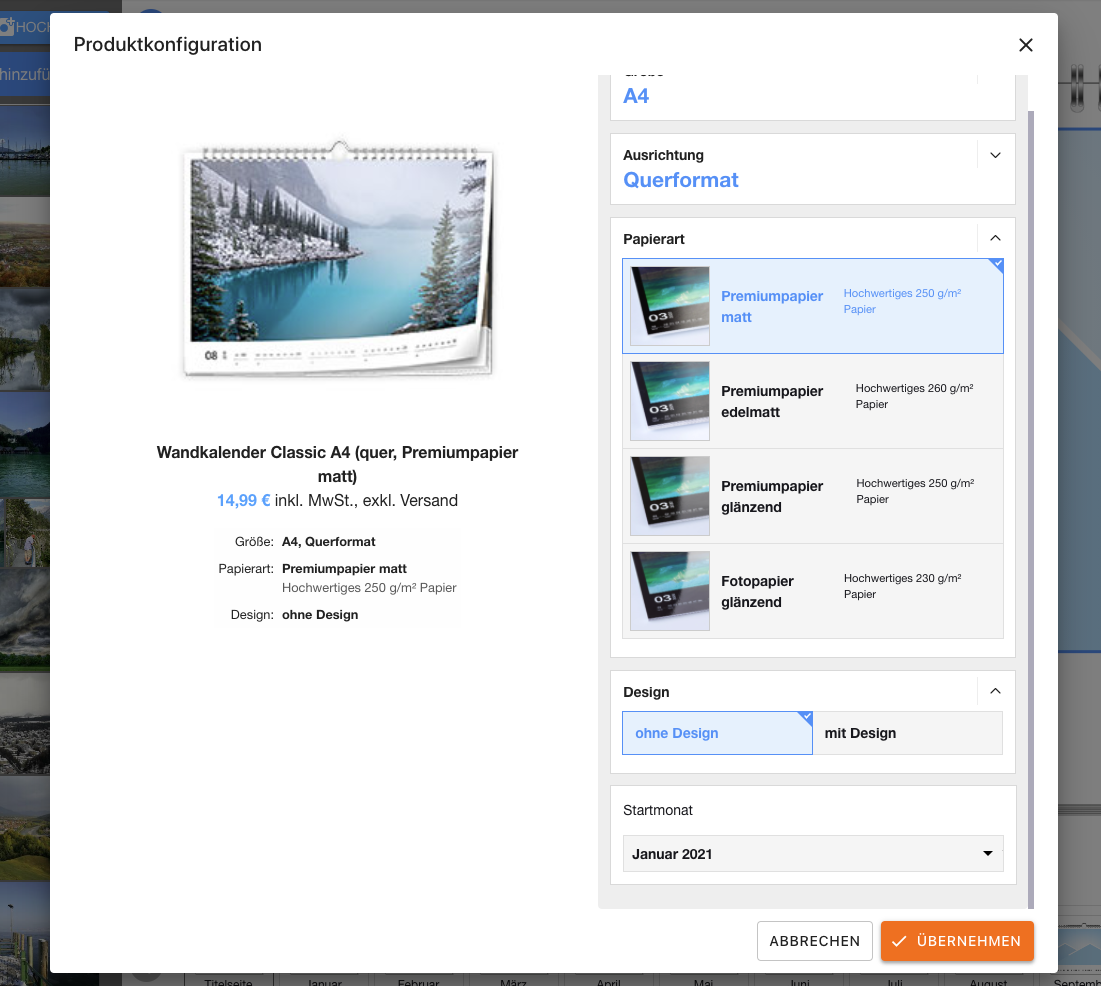Screen dimensions: 1101x986
Task: Select Premiumpapier edelmatt option
Action: pos(812,401)
